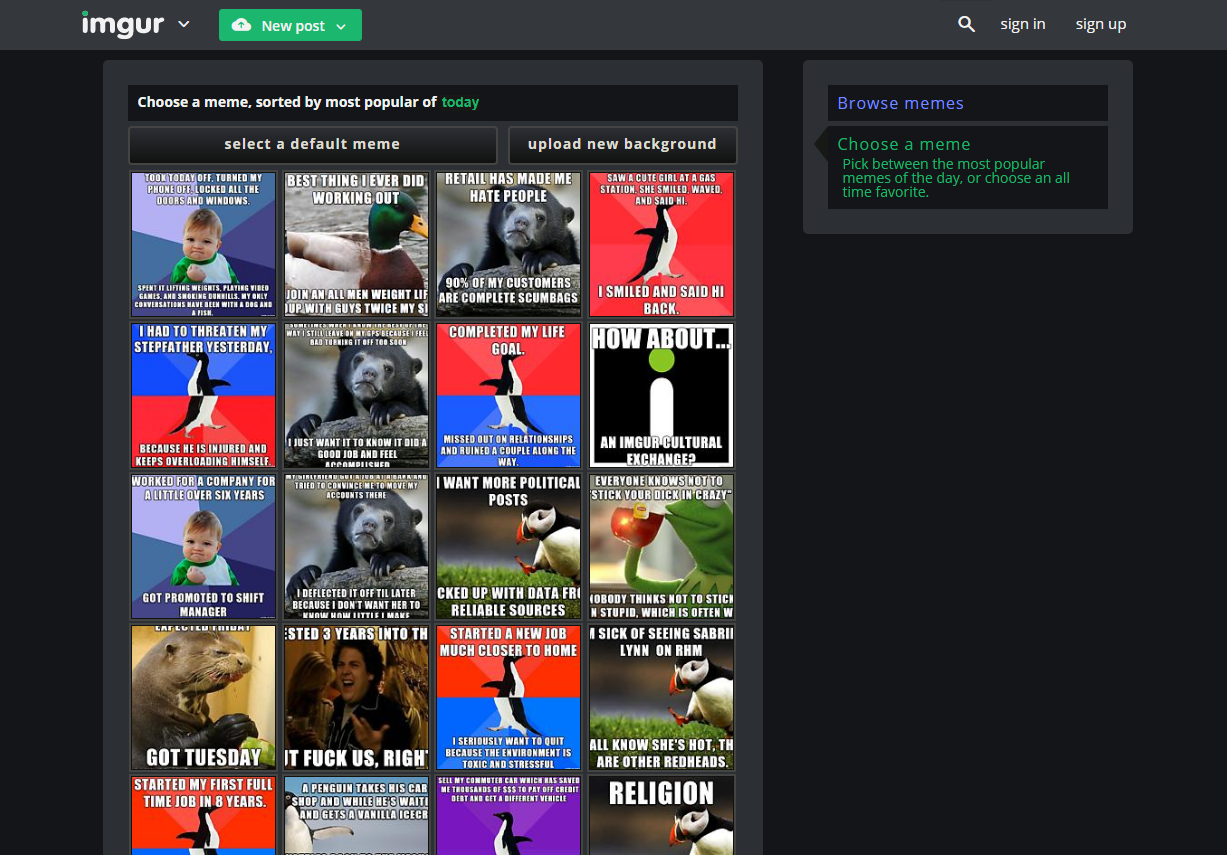Select the 'Completed my life goal' penguin meme
1227x855 pixels.
[x=508, y=395]
